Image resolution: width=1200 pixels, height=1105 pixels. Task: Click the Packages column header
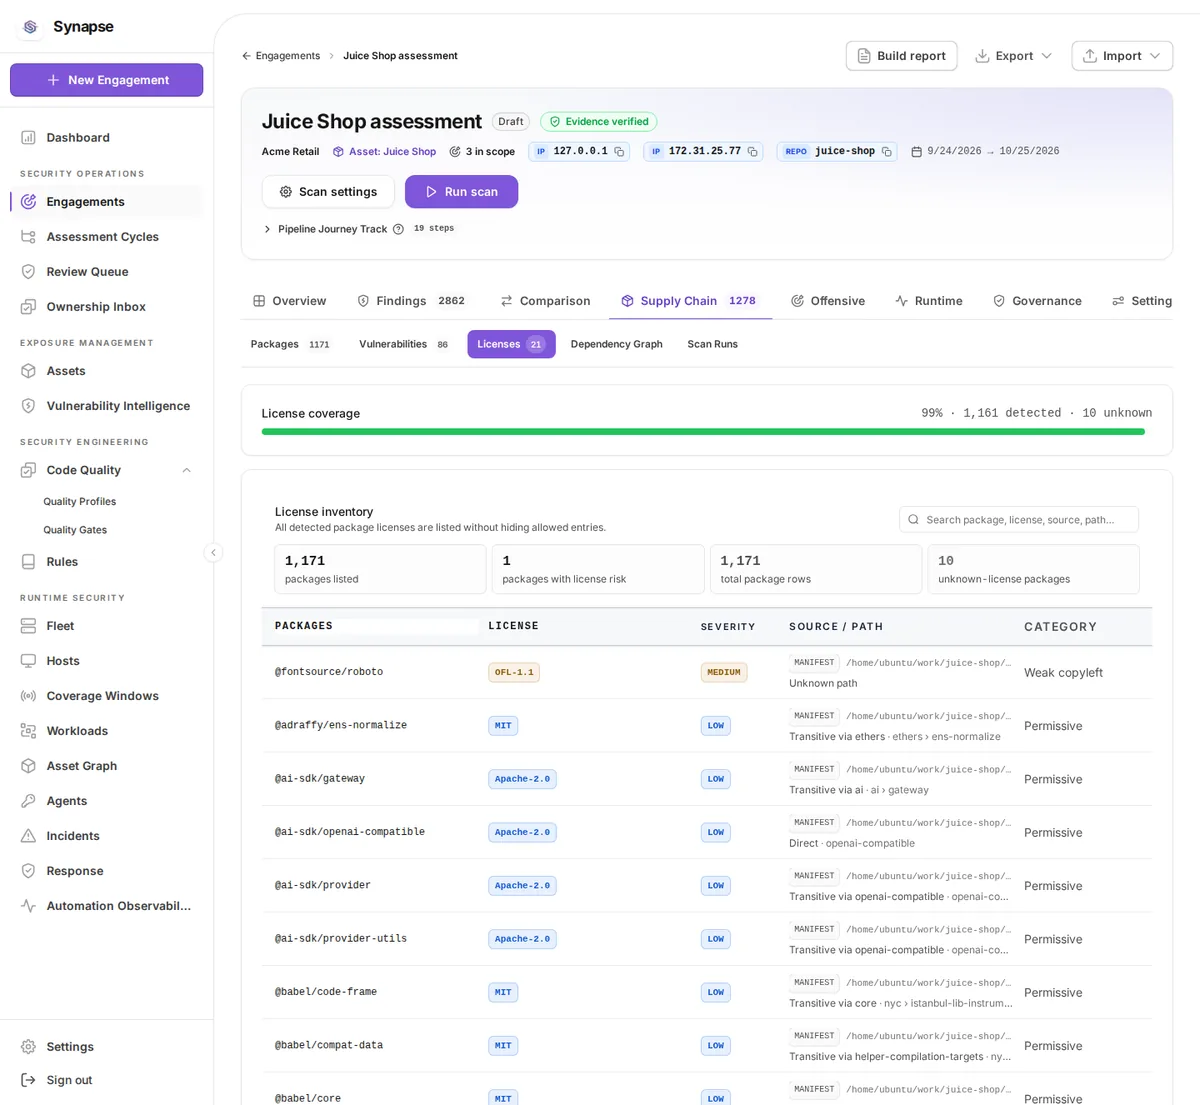click(x=304, y=626)
